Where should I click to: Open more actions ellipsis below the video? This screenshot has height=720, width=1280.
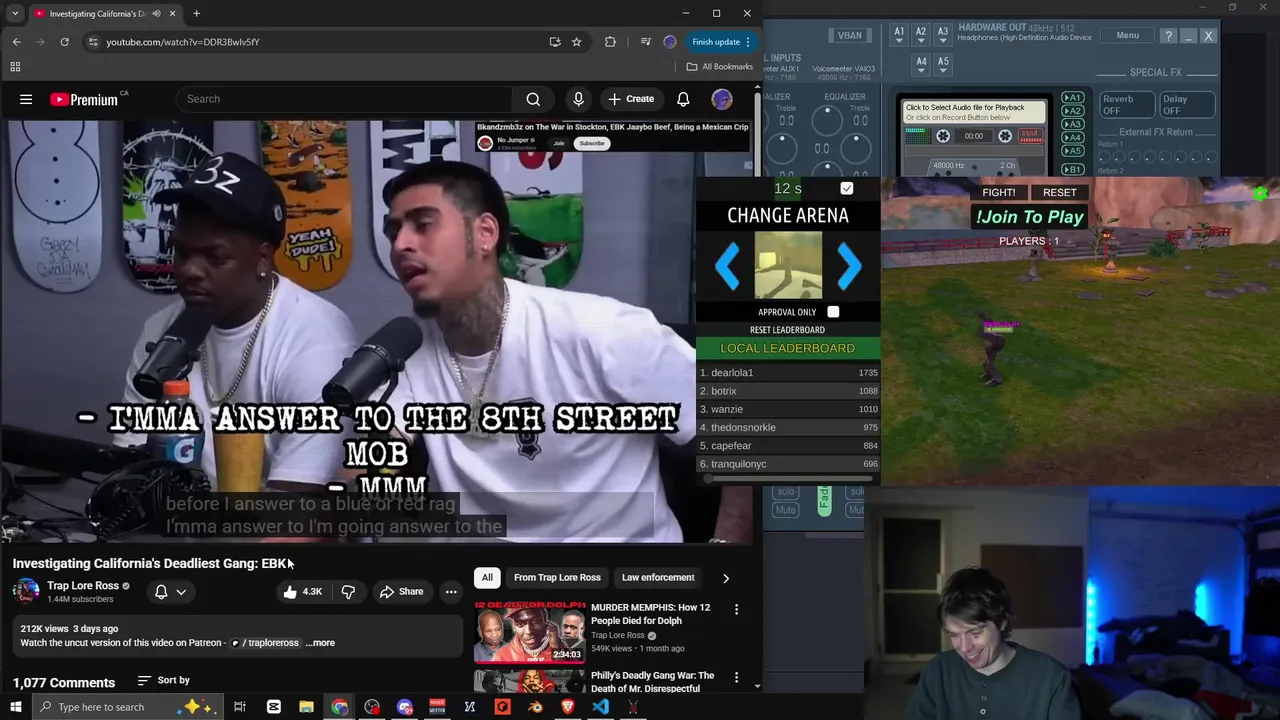point(451,592)
